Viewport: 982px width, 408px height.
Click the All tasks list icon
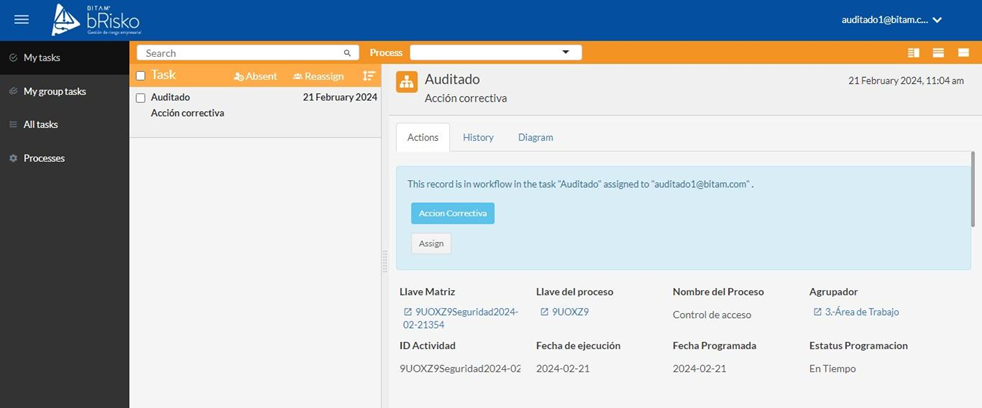tap(13, 125)
